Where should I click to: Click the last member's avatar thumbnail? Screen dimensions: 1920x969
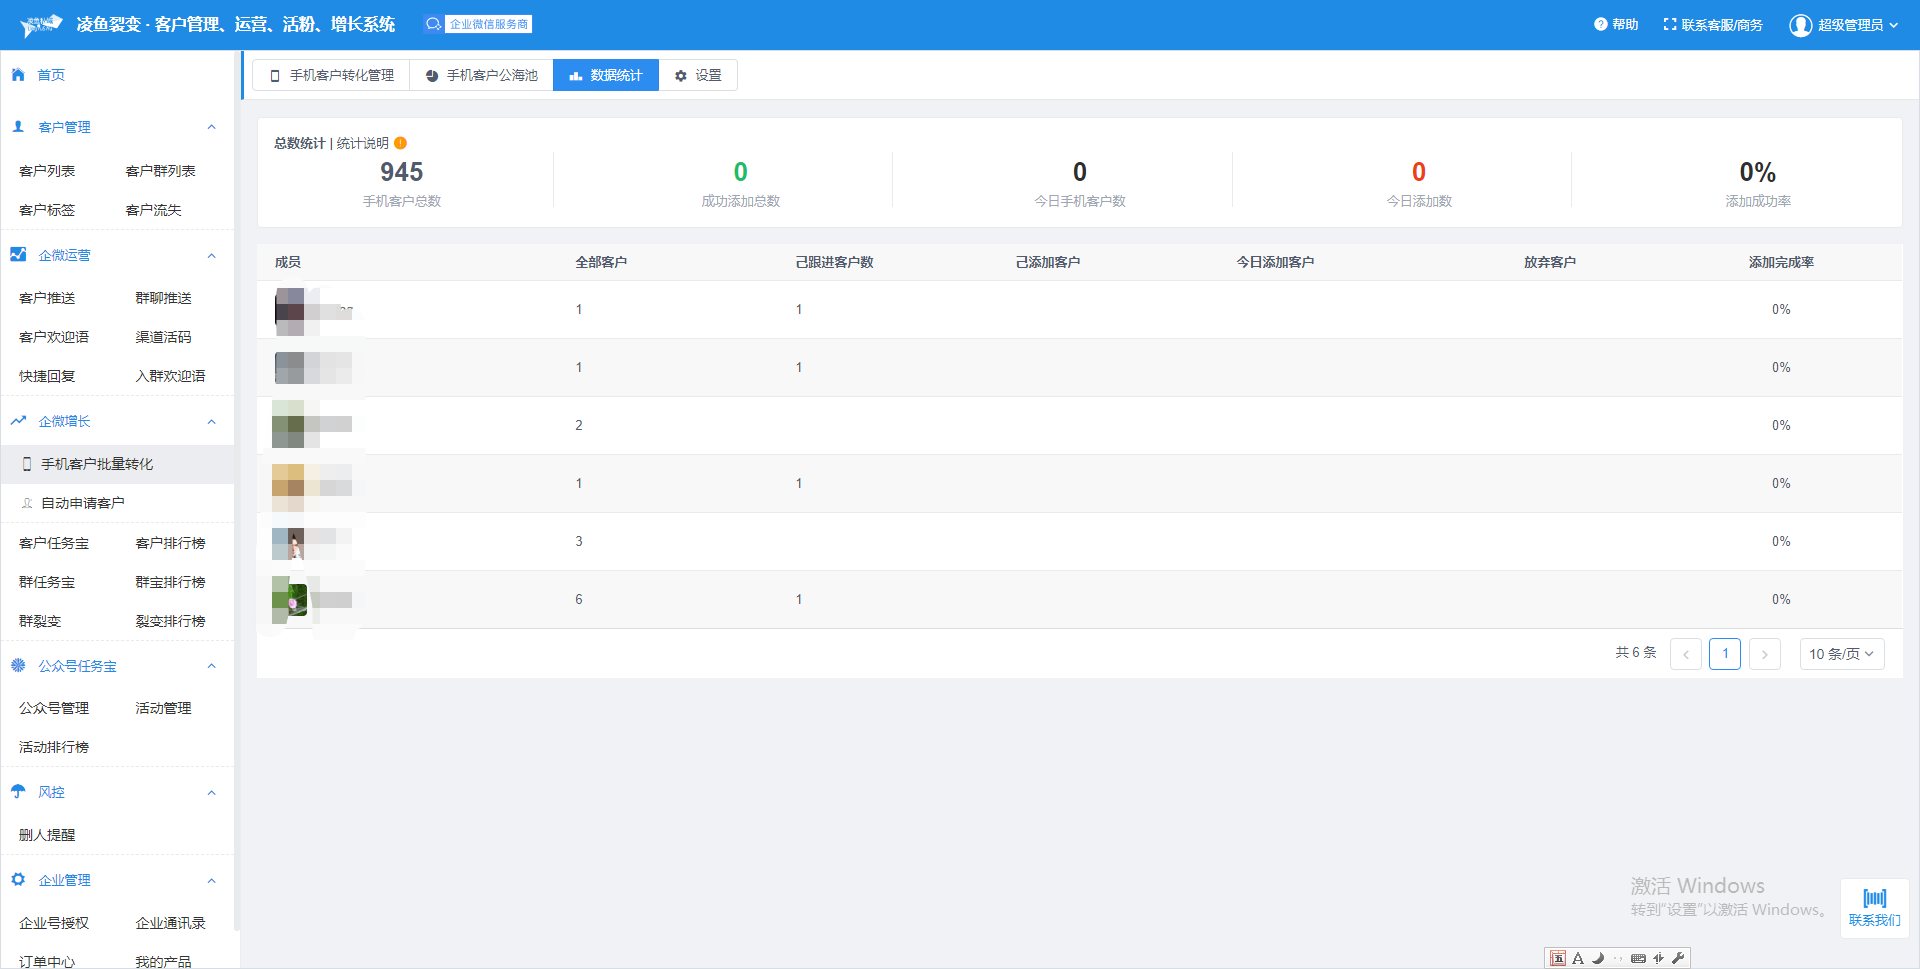[x=290, y=600]
